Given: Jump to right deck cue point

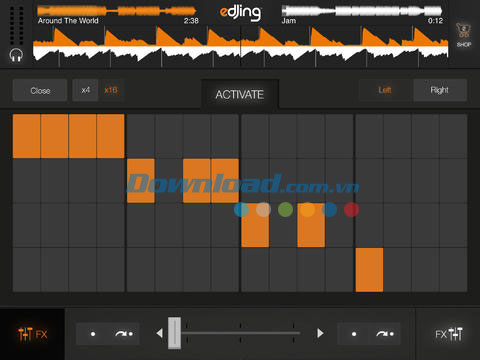Looking at the screenshot, I should click(x=385, y=334).
